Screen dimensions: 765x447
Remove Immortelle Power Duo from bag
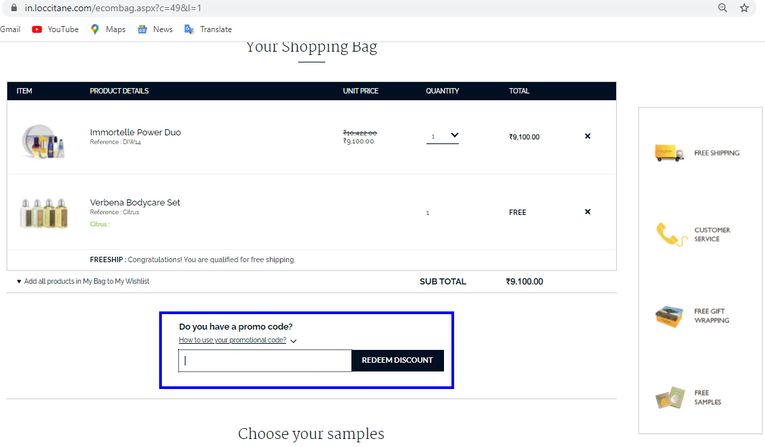click(587, 136)
